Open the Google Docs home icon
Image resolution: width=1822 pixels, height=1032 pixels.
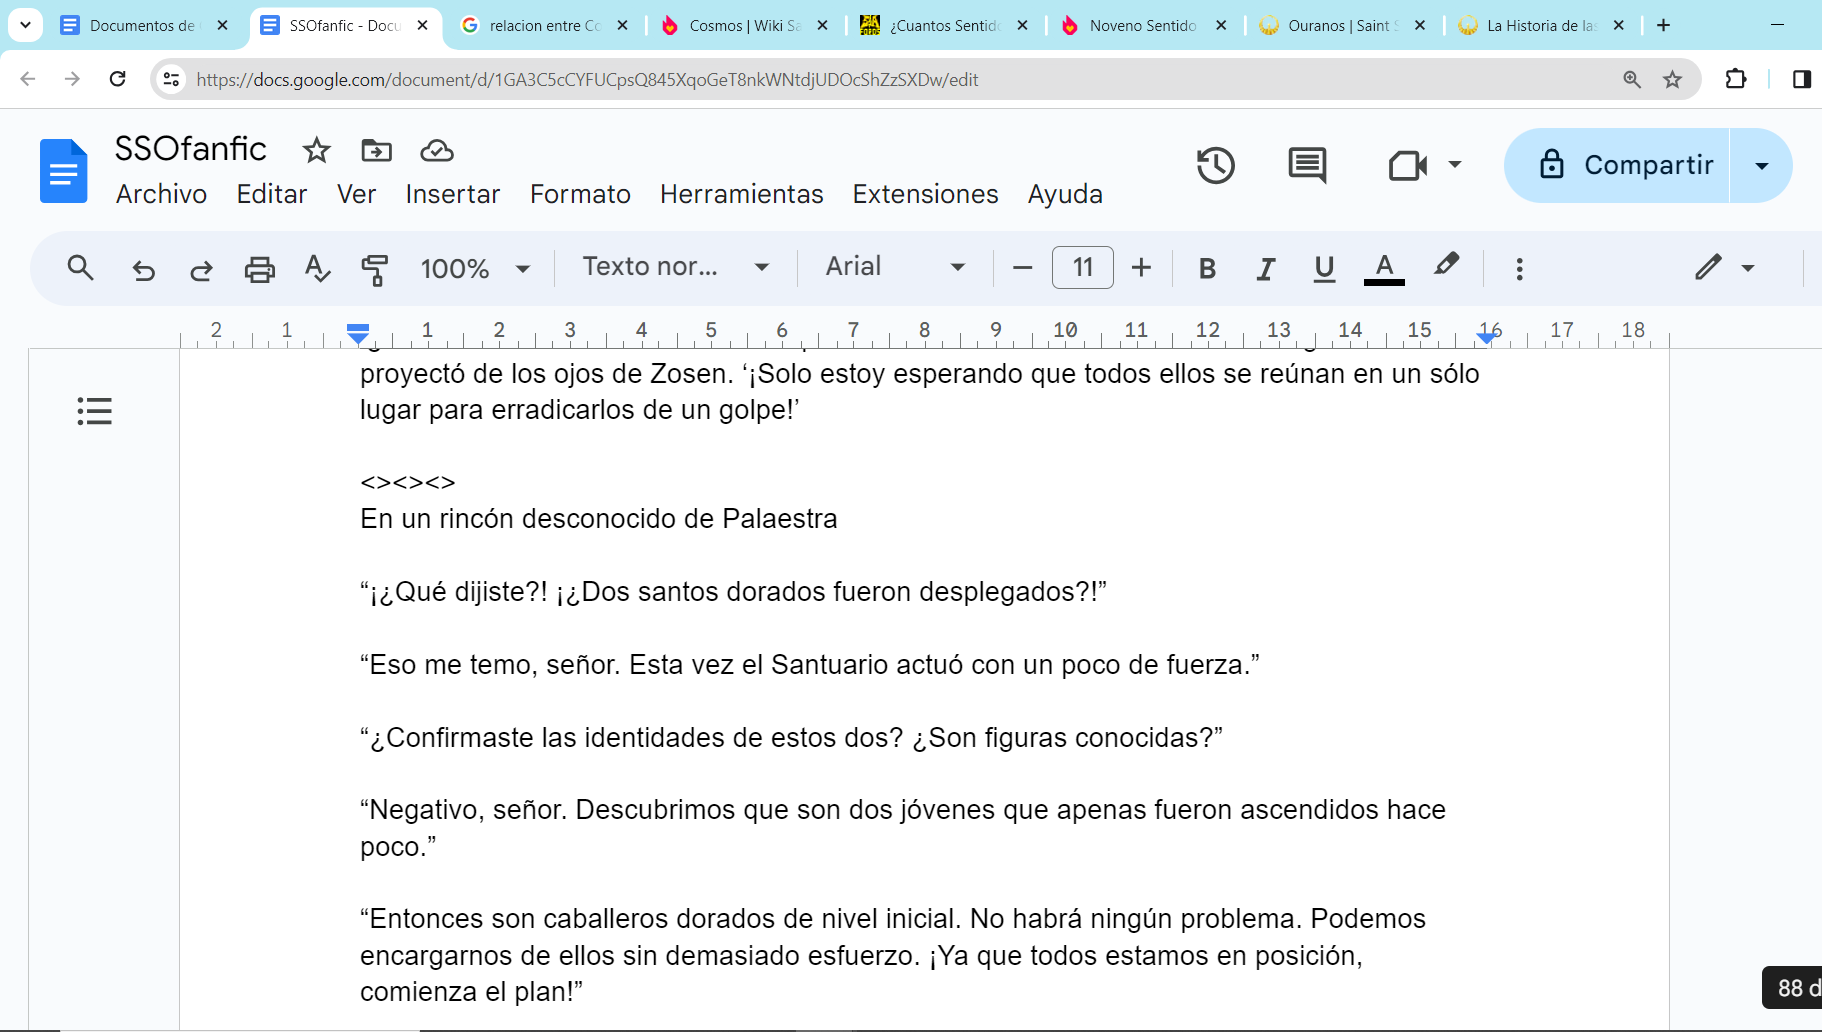pos(64,171)
